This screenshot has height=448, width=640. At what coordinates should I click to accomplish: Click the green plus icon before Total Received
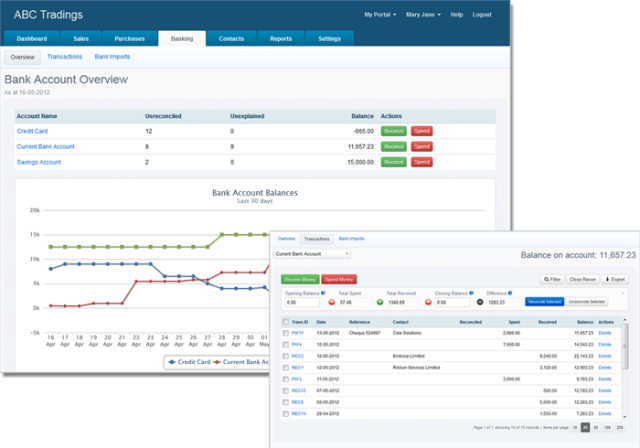380,302
